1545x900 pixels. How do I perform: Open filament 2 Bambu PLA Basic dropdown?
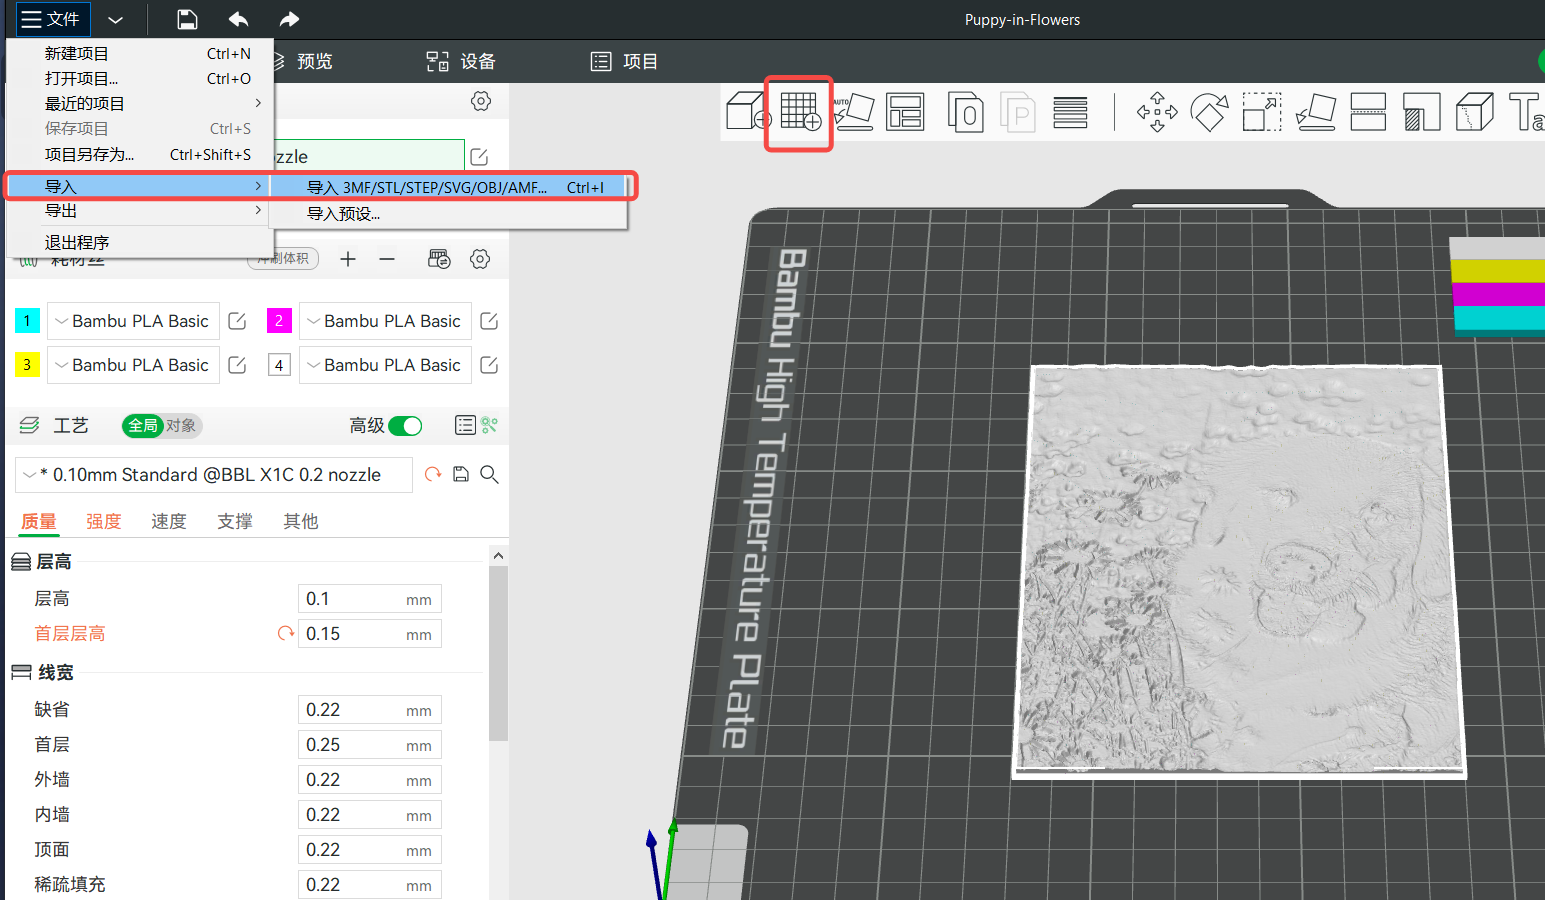pos(384,321)
